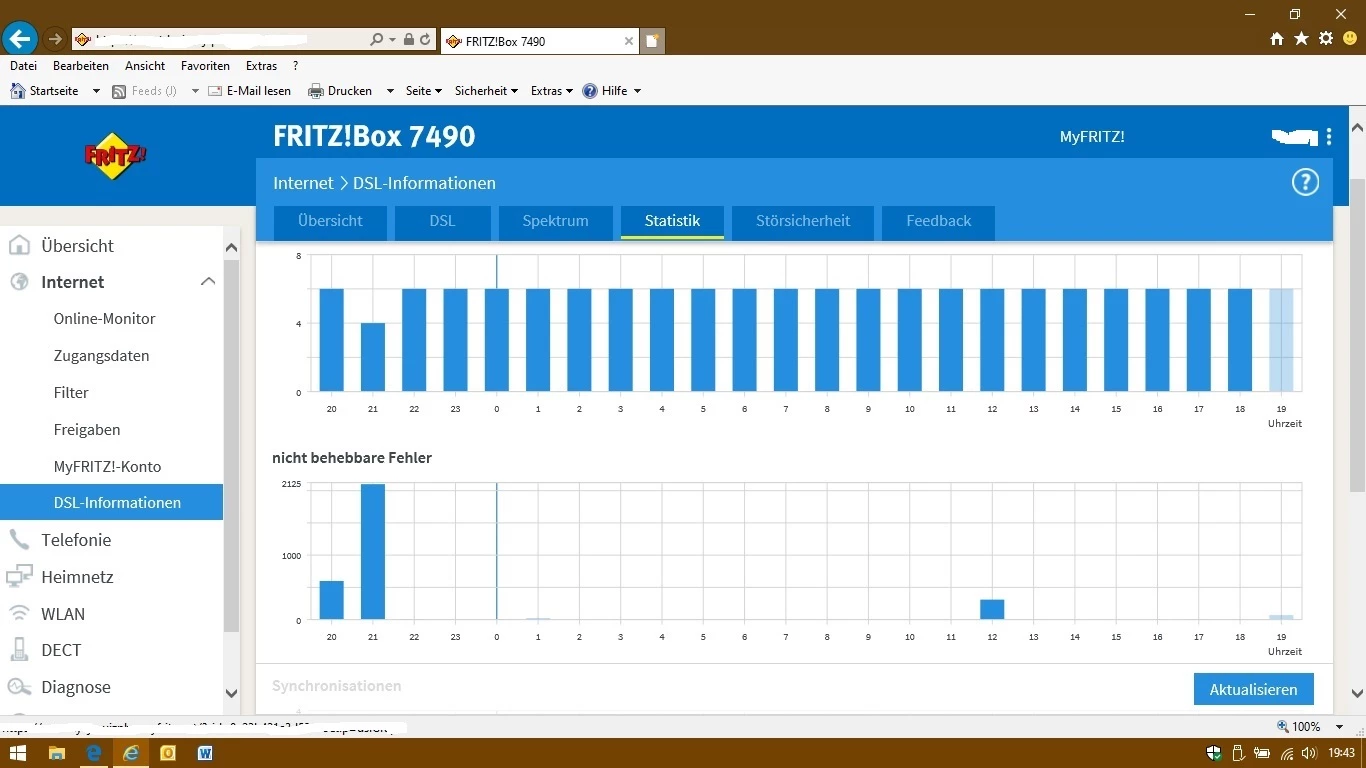Switch to the Störsicherheit tab
The width and height of the screenshot is (1366, 768).
(803, 222)
